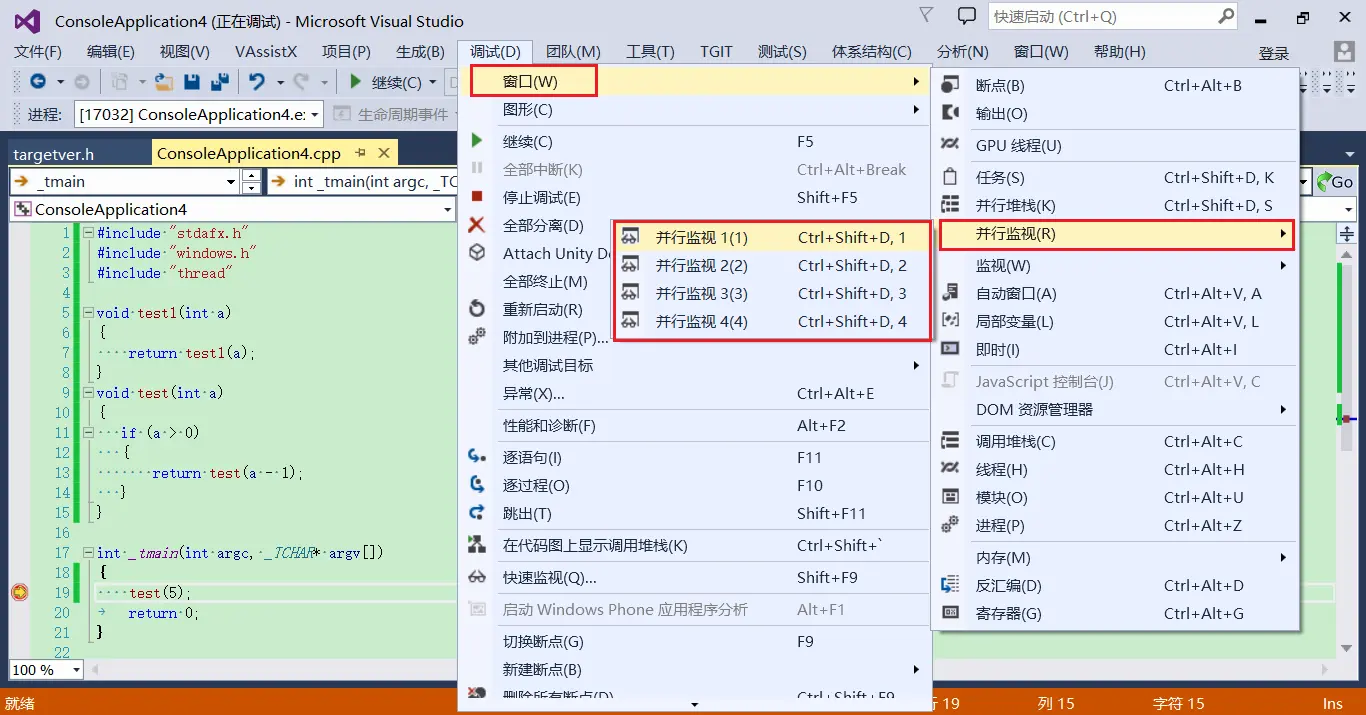Click the tasks clipboard icon next to 任务(S)

pos(951,178)
